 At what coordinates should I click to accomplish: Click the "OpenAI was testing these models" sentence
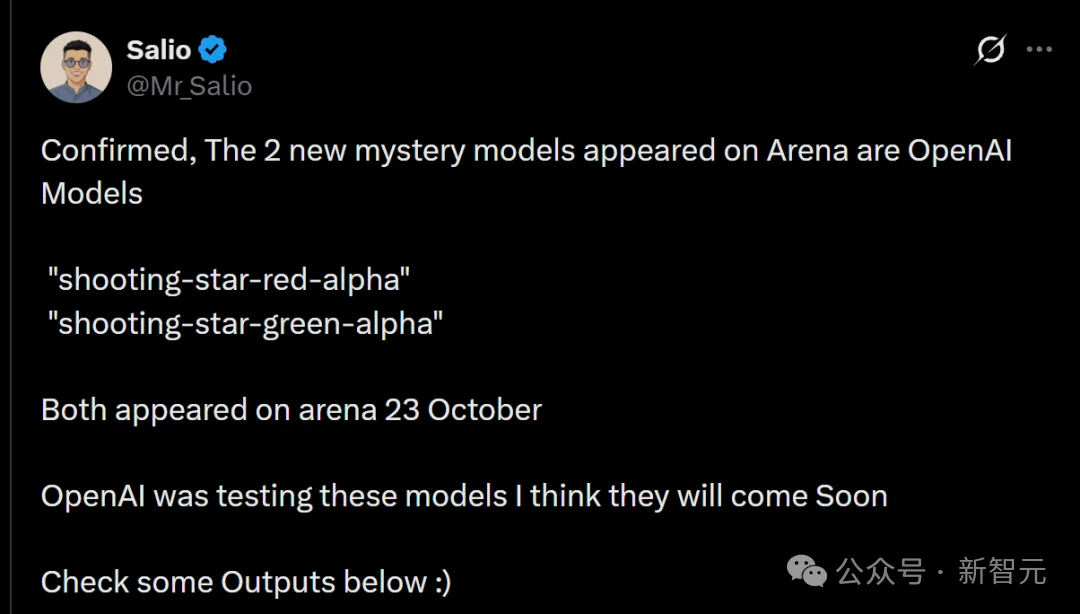464,496
